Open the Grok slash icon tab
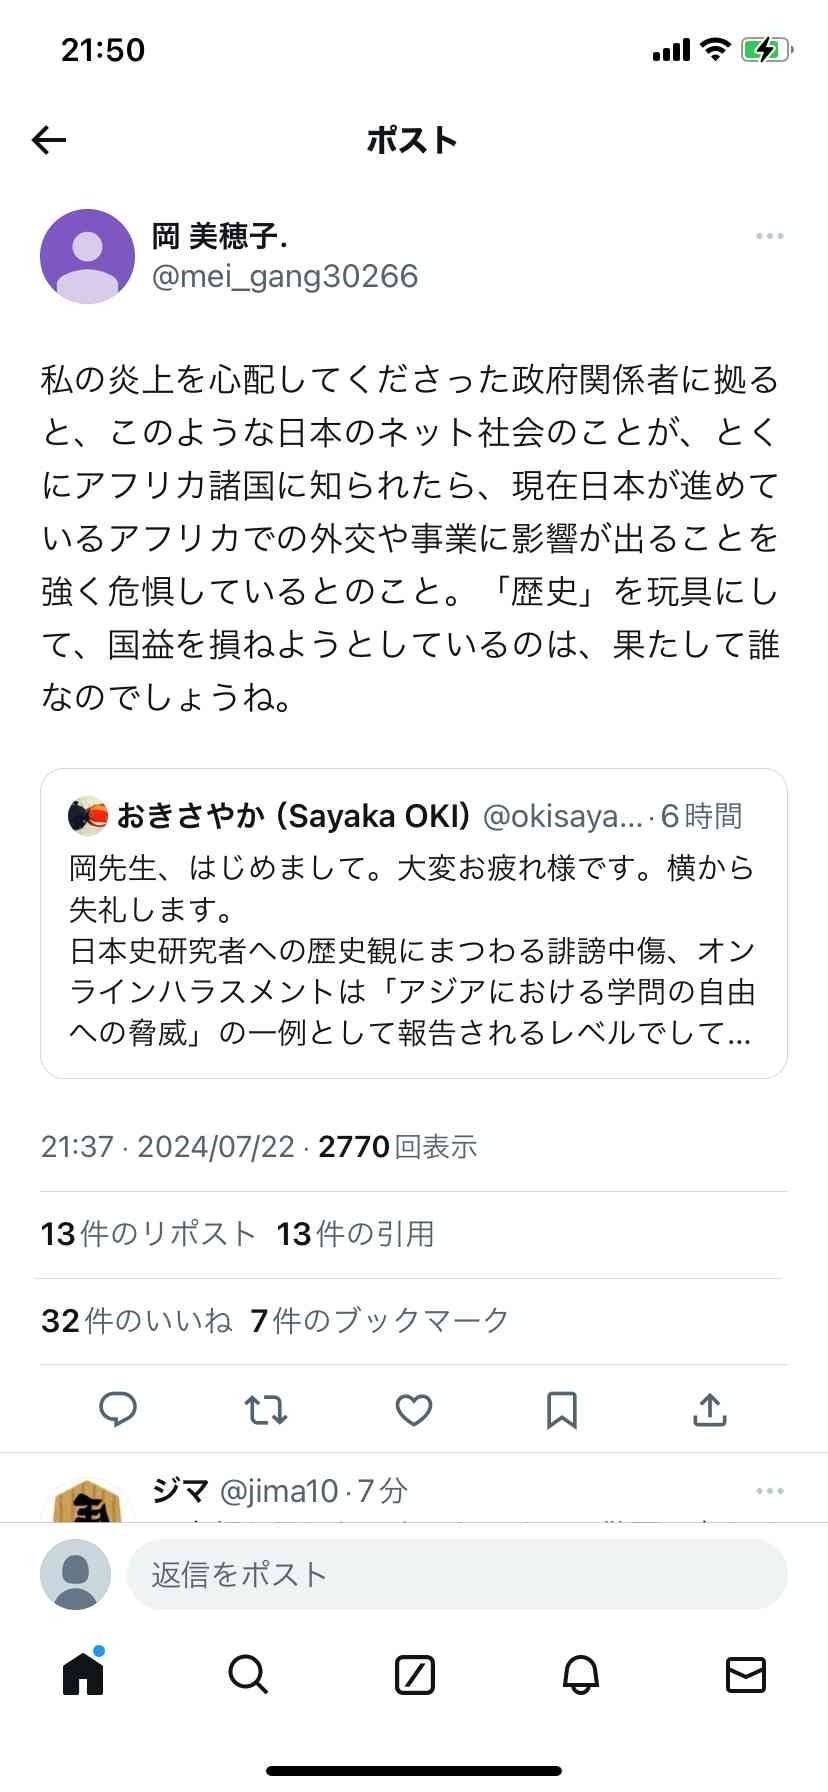This screenshot has width=828, height=1792. (x=414, y=1673)
